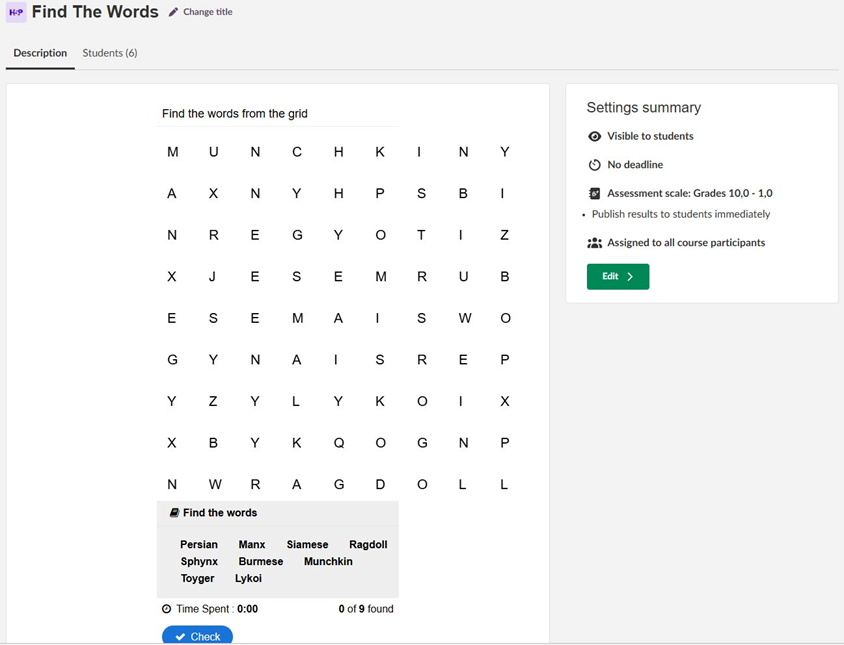Click Publish results to students immediately text
844x645 pixels.
[681, 214]
